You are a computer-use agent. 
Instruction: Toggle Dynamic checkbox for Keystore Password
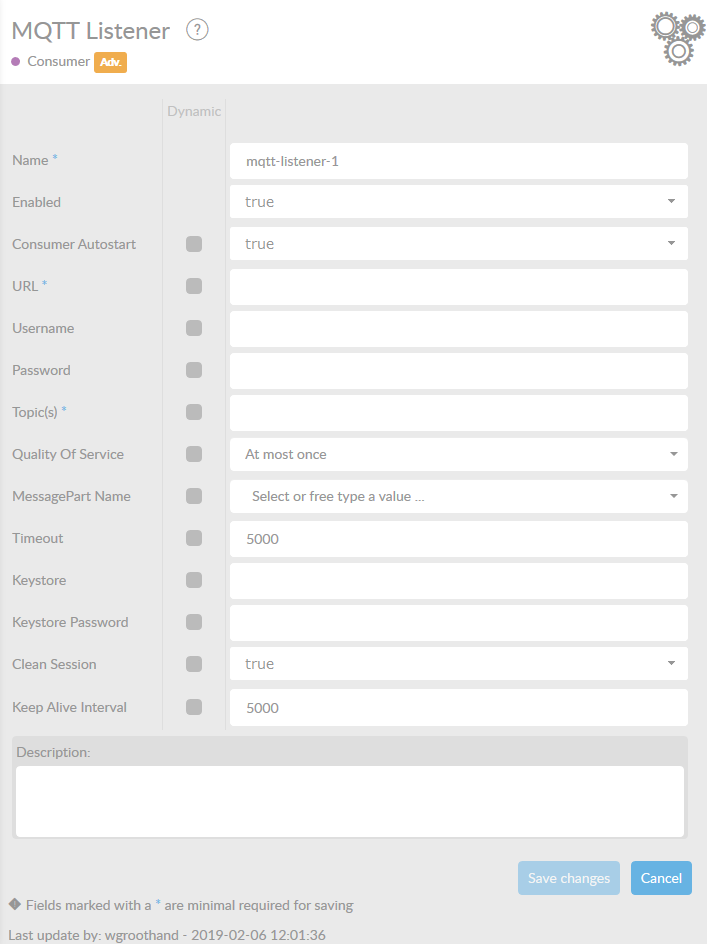pyautogui.click(x=194, y=622)
